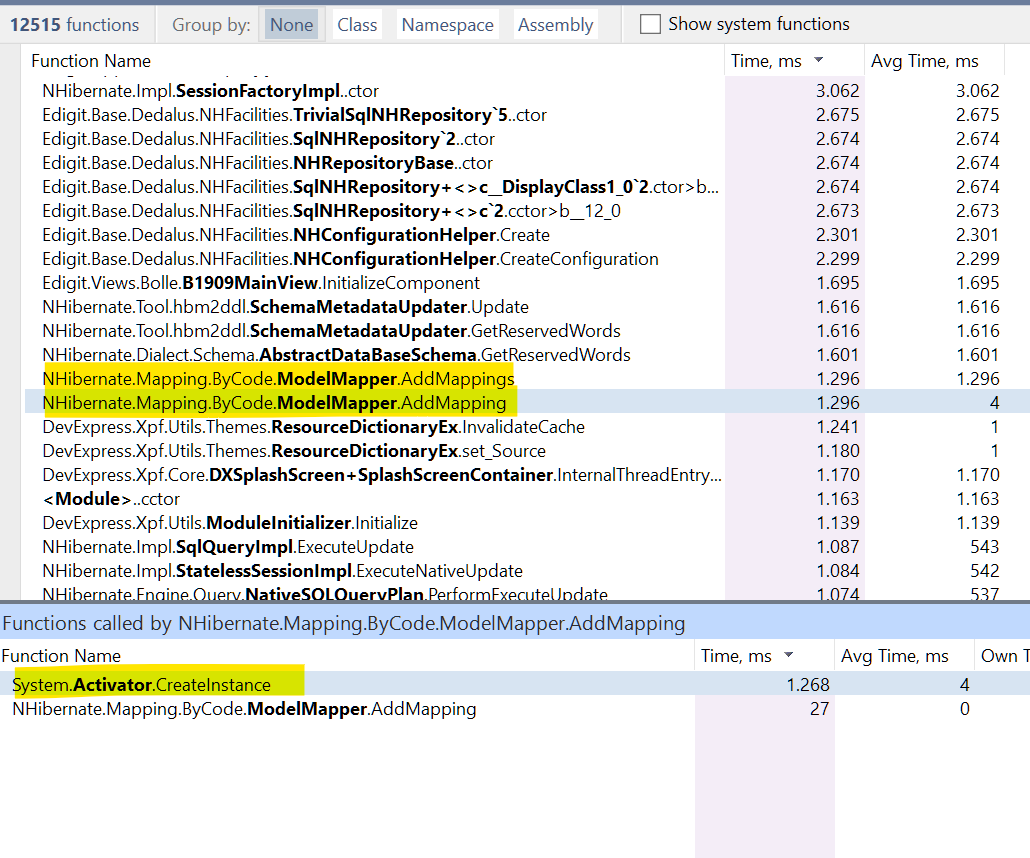
Task: Group functions by Namespace
Action: (447, 25)
